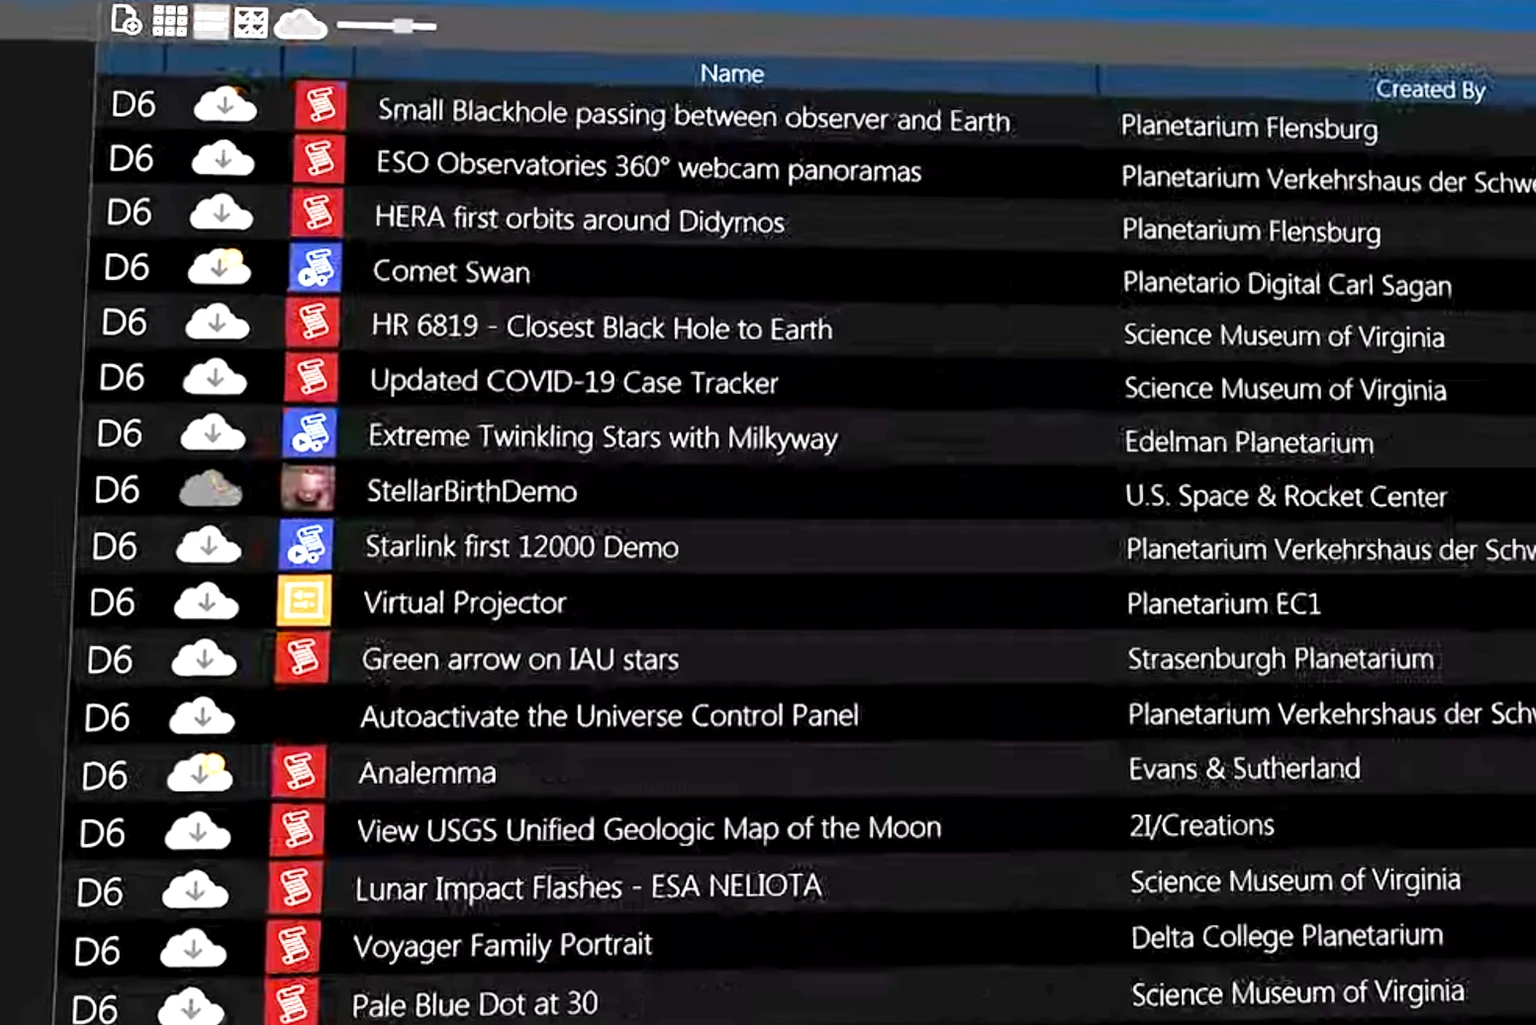The image size is (1536, 1025).
Task: Switch to grid view icon
Action: click(170, 21)
